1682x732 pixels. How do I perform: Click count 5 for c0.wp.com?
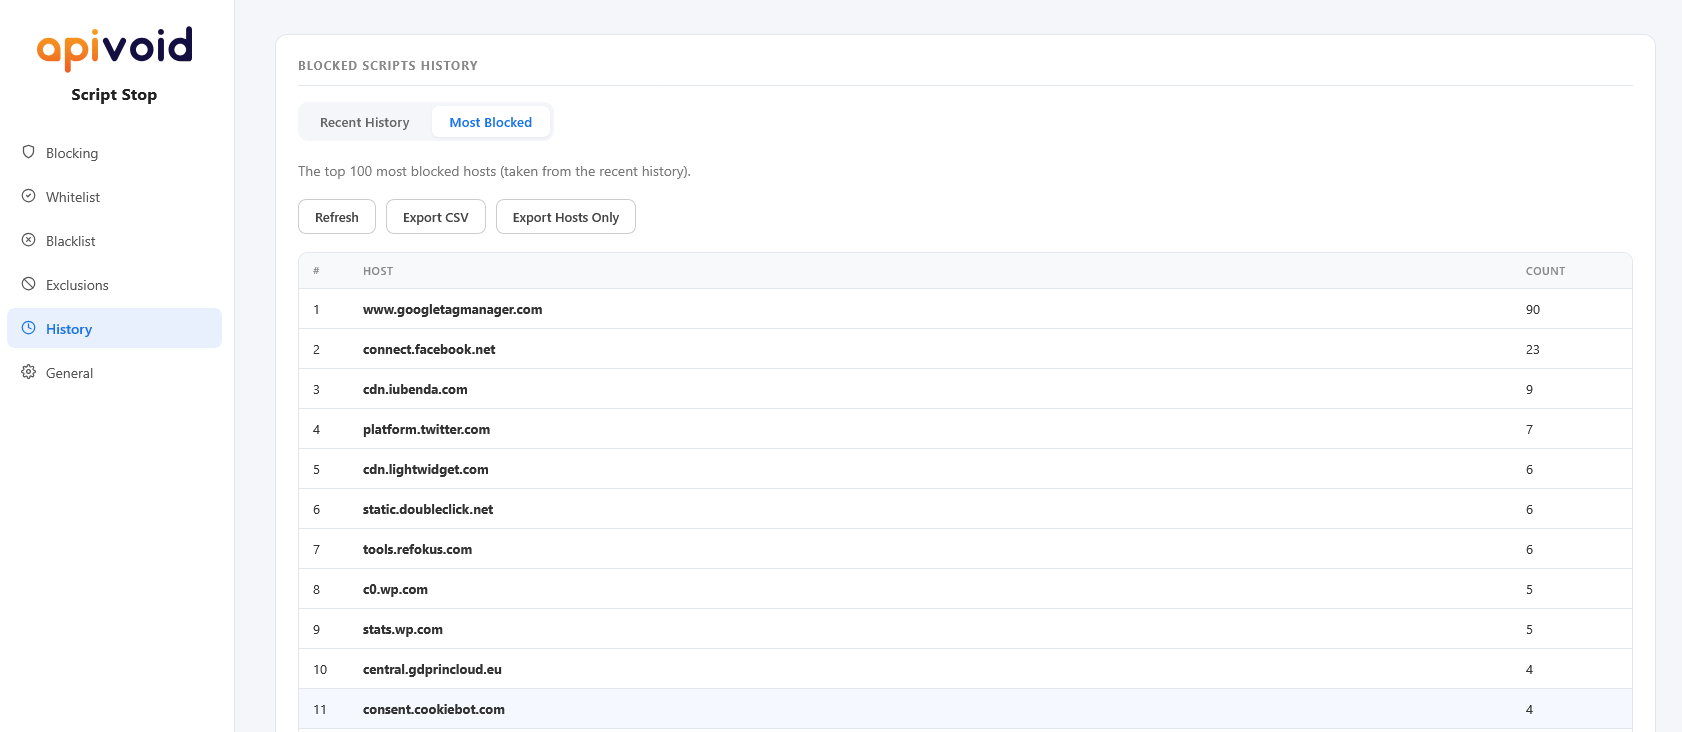coord(1529,589)
